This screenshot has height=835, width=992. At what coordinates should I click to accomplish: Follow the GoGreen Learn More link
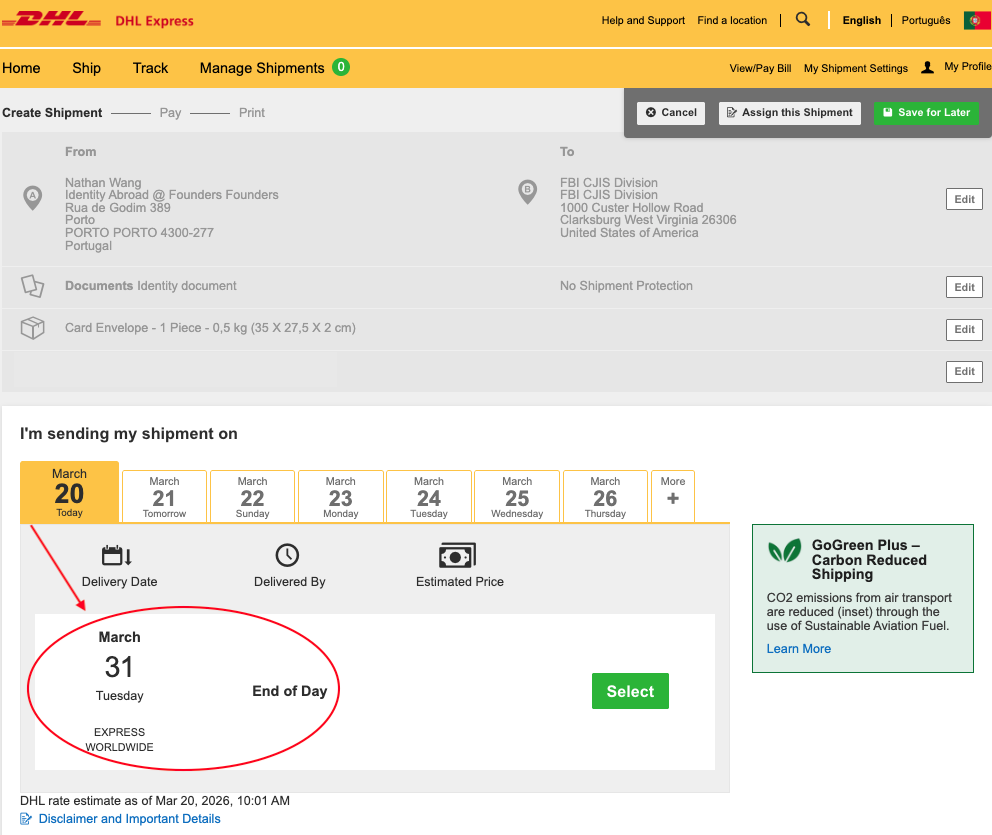pyautogui.click(x=798, y=649)
